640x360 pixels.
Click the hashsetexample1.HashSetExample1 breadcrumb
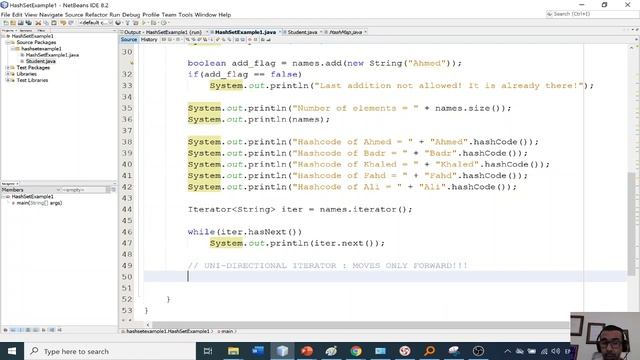point(167,331)
